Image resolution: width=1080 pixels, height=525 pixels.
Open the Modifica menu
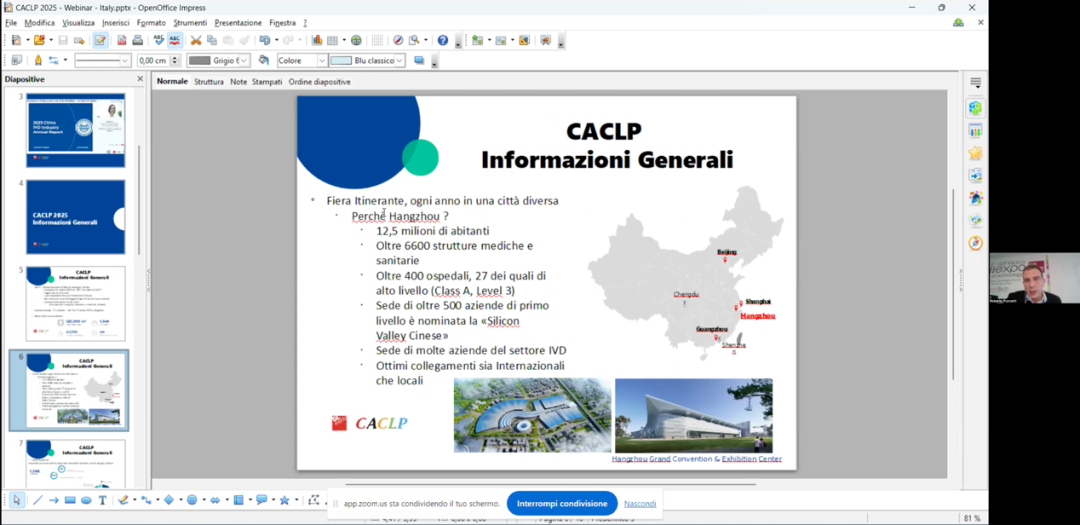click(39, 23)
